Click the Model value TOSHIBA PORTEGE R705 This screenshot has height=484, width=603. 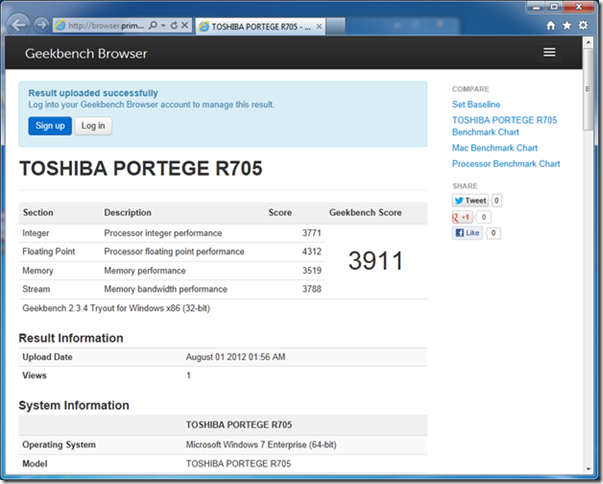coord(238,464)
